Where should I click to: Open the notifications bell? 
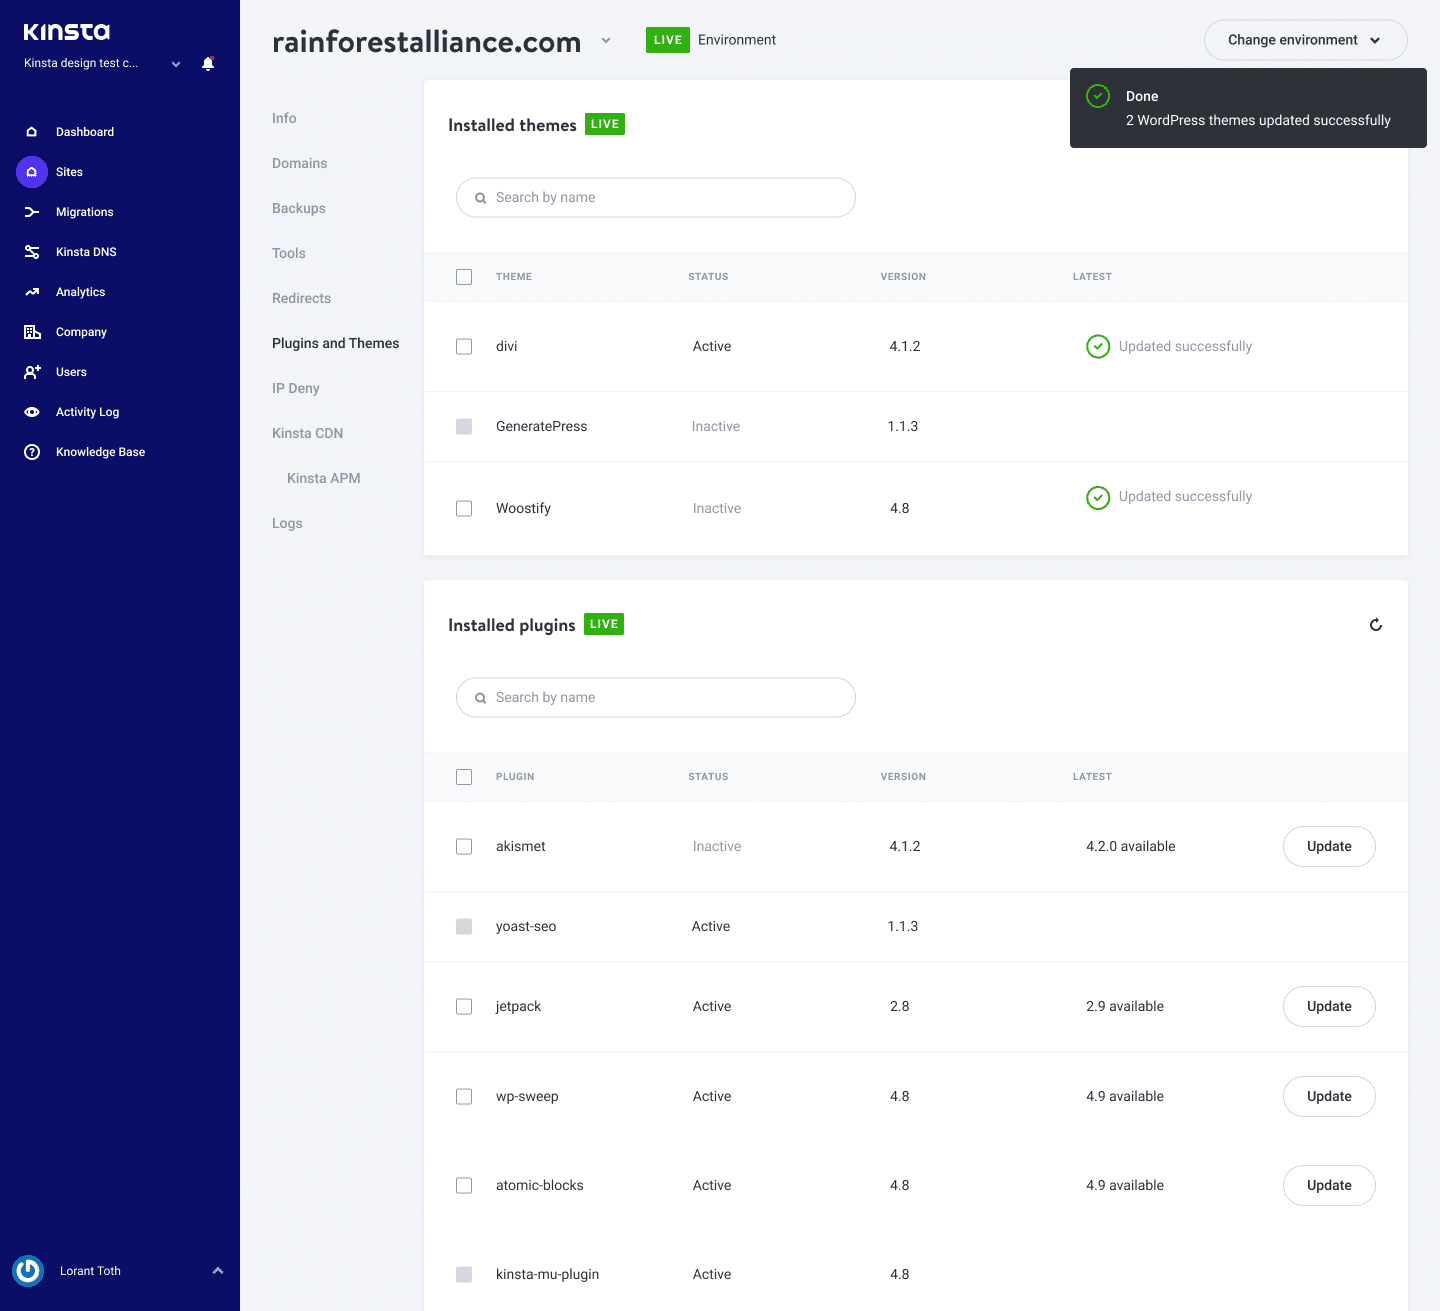(x=208, y=63)
